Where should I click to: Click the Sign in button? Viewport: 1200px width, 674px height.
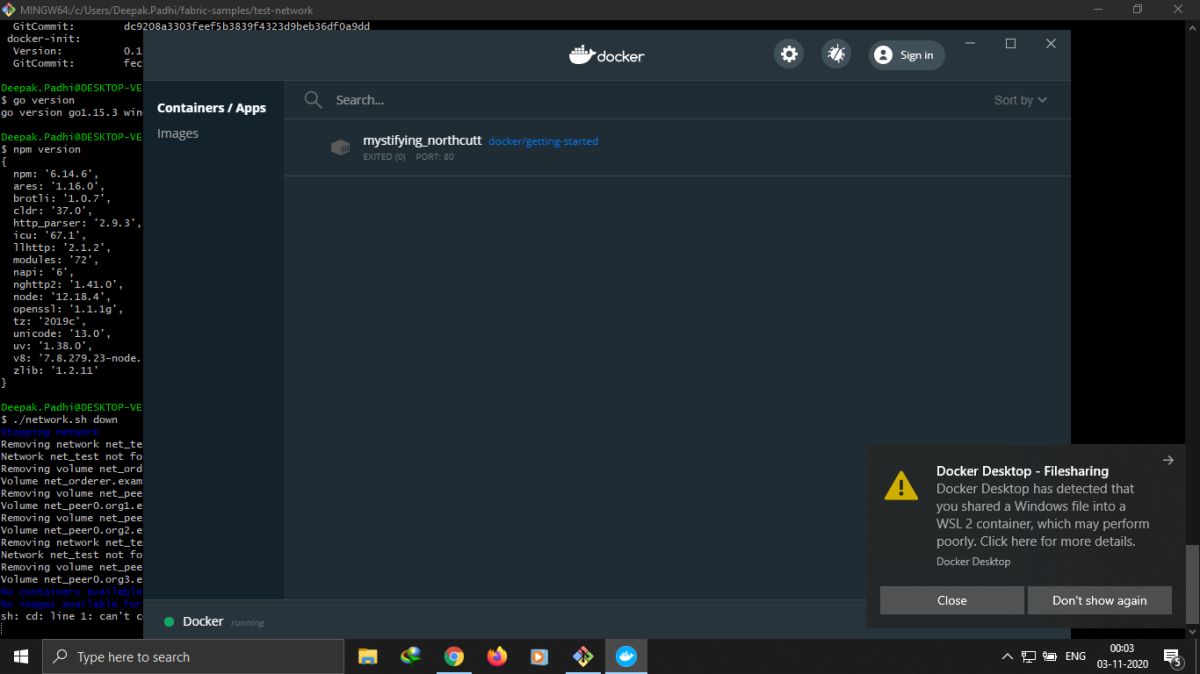tap(906, 55)
